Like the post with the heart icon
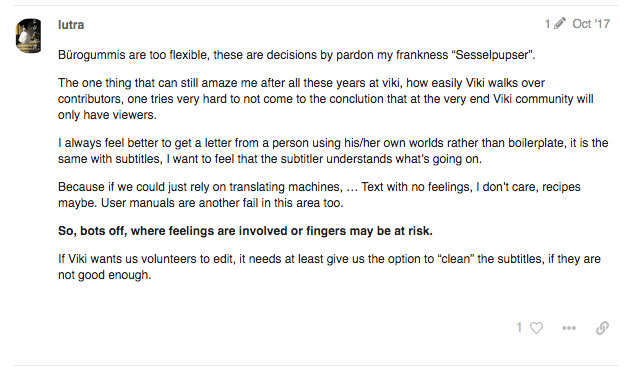Screen dimensions: 644x372 click(536, 328)
